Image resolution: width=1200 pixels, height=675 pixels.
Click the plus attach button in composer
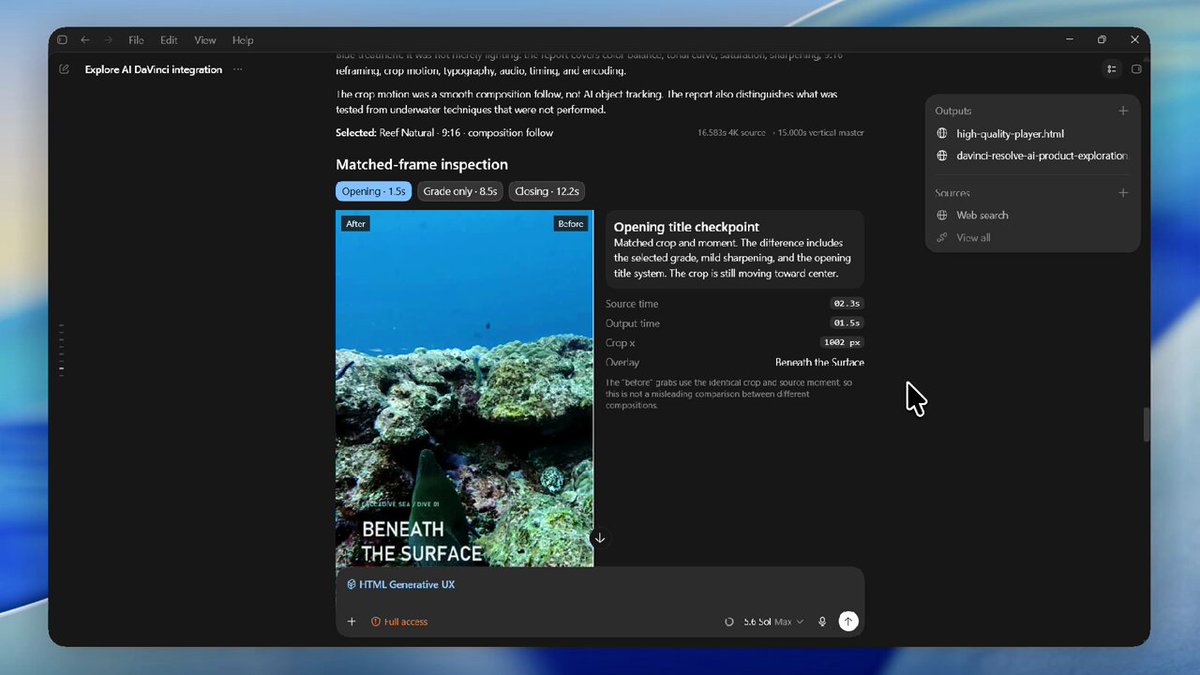tap(351, 622)
